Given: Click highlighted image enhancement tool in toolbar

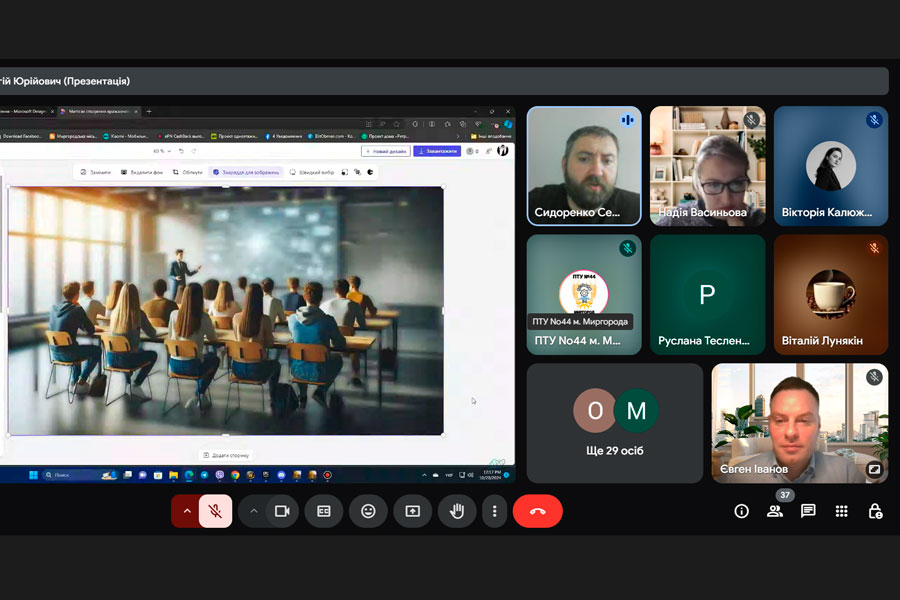Looking at the screenshot, I should [x=246, y=172].
